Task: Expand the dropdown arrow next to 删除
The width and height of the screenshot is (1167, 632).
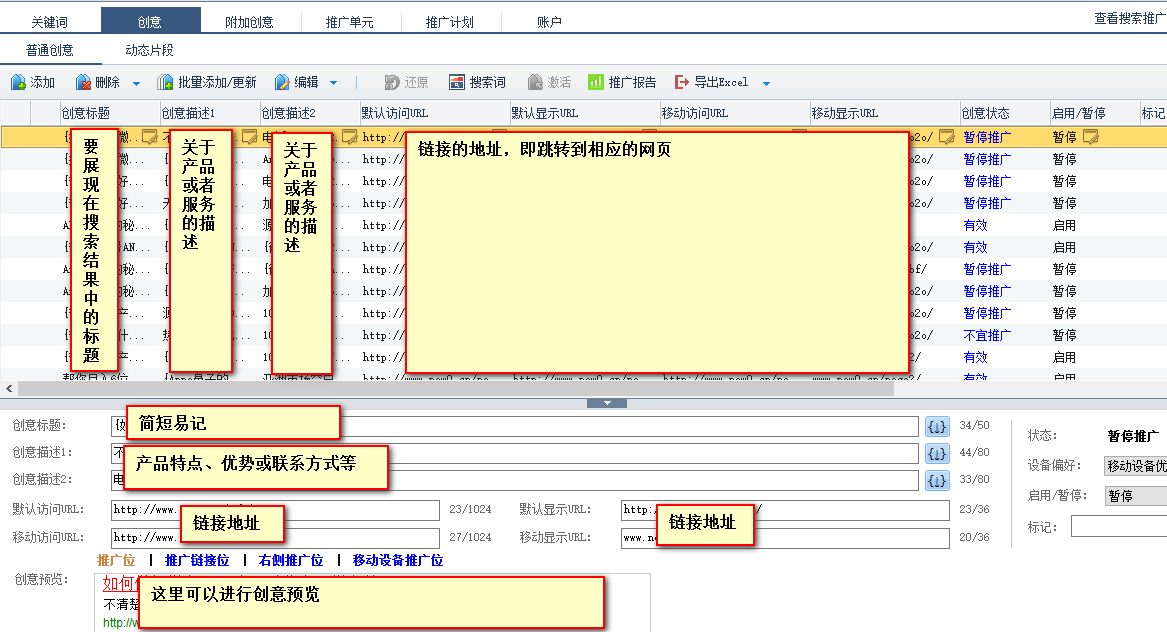Action: point(136,83)
